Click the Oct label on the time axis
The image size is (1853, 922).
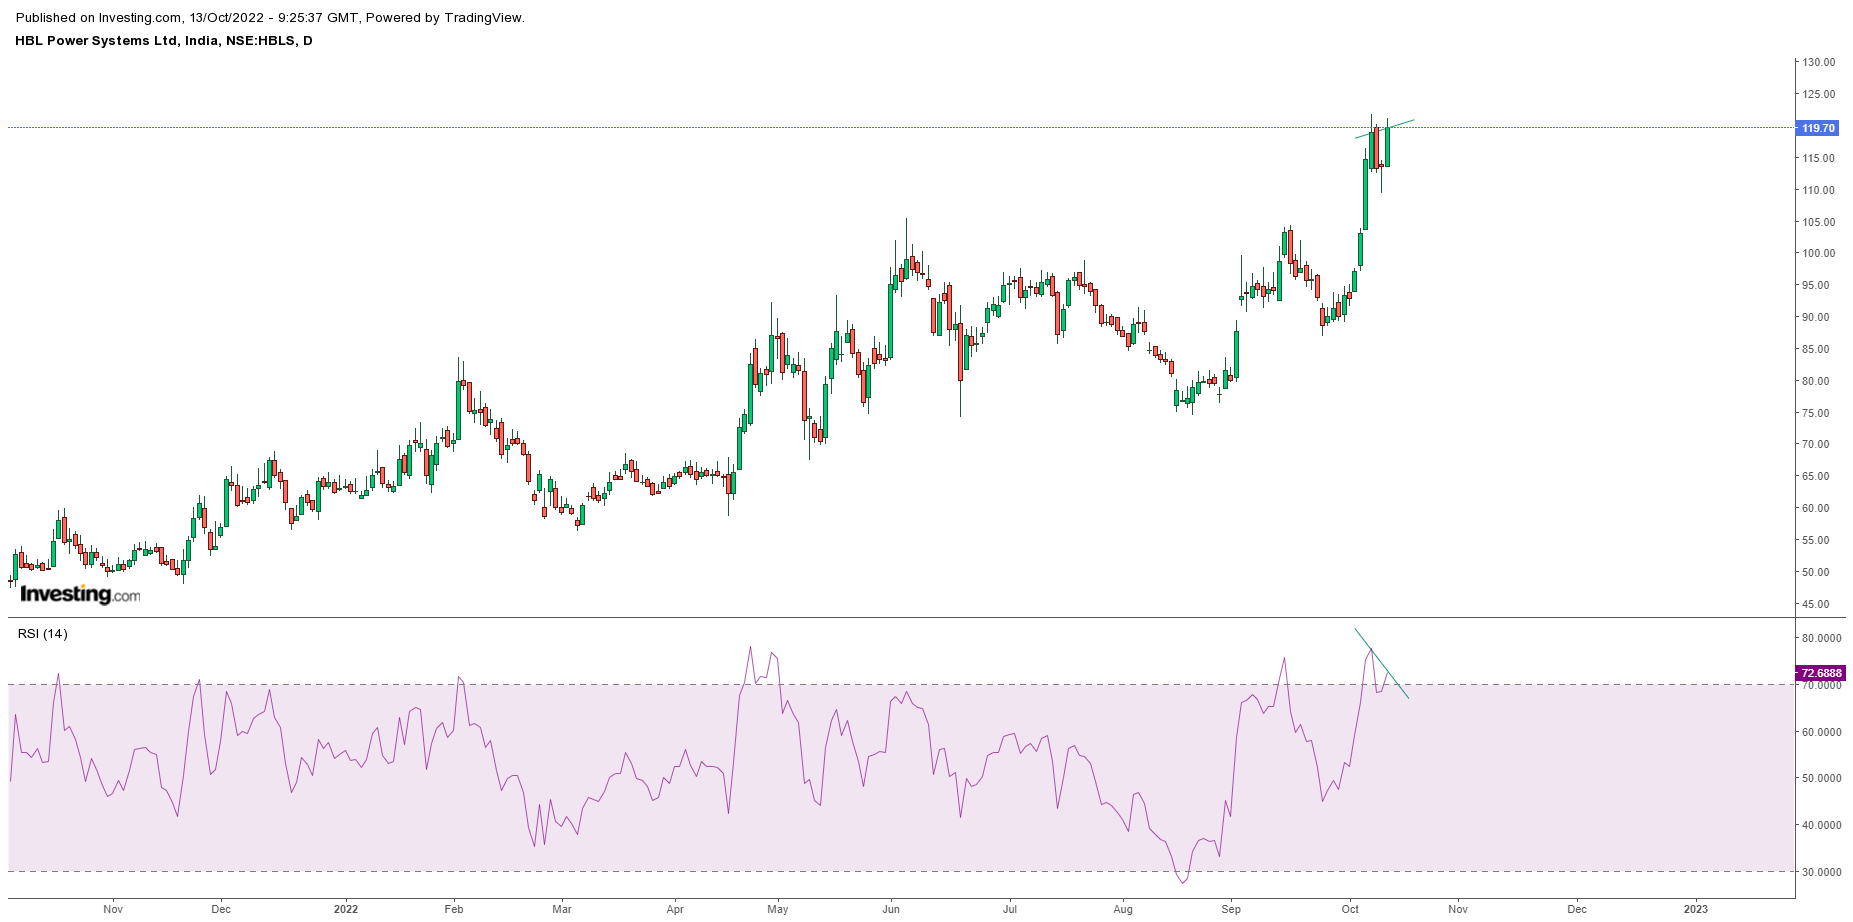tap(1350, 909)
